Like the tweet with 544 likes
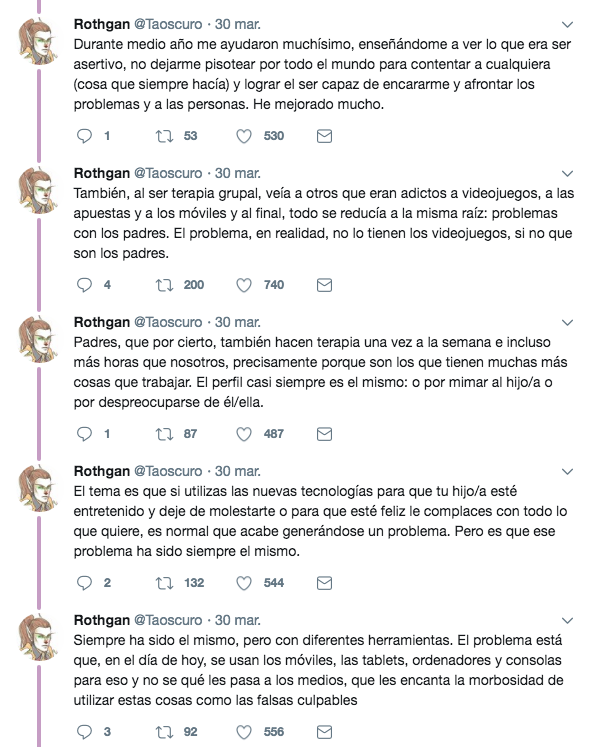Viewport: 596px width, 747px height. tap(244, 583)
